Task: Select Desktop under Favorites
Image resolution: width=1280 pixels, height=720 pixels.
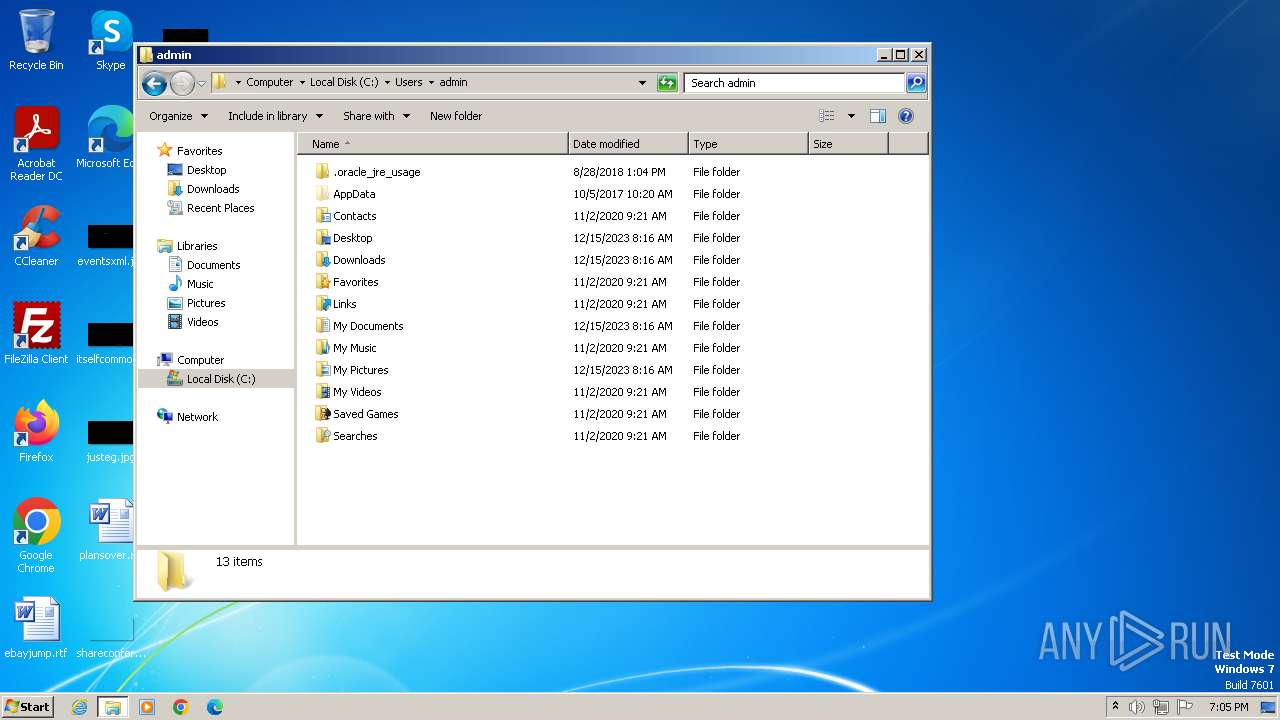Action: 206,170
